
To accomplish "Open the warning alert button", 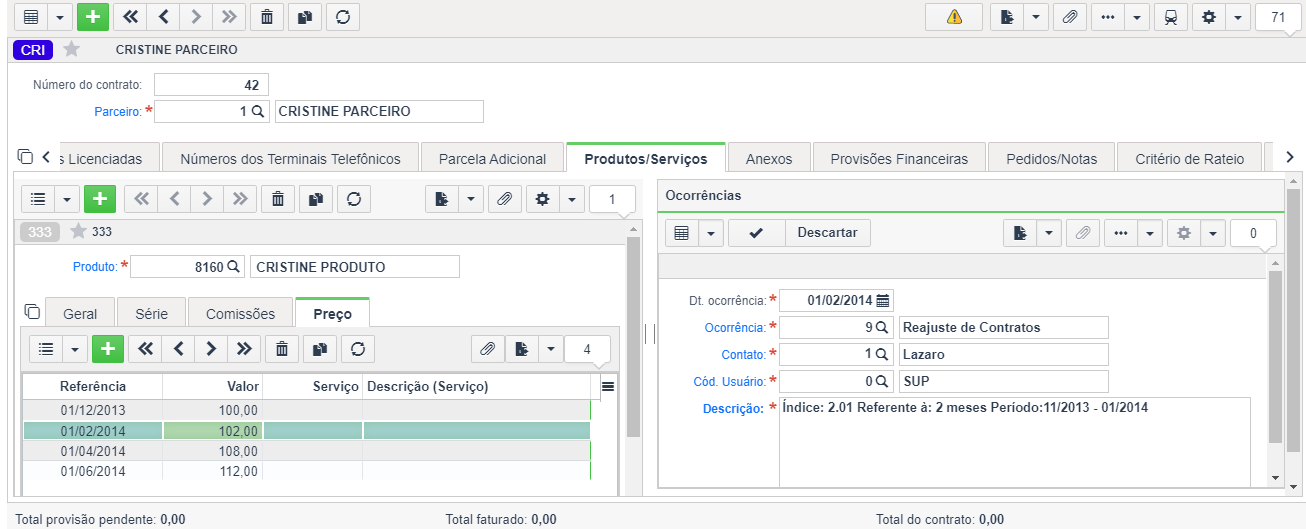I will pos(954,17).
